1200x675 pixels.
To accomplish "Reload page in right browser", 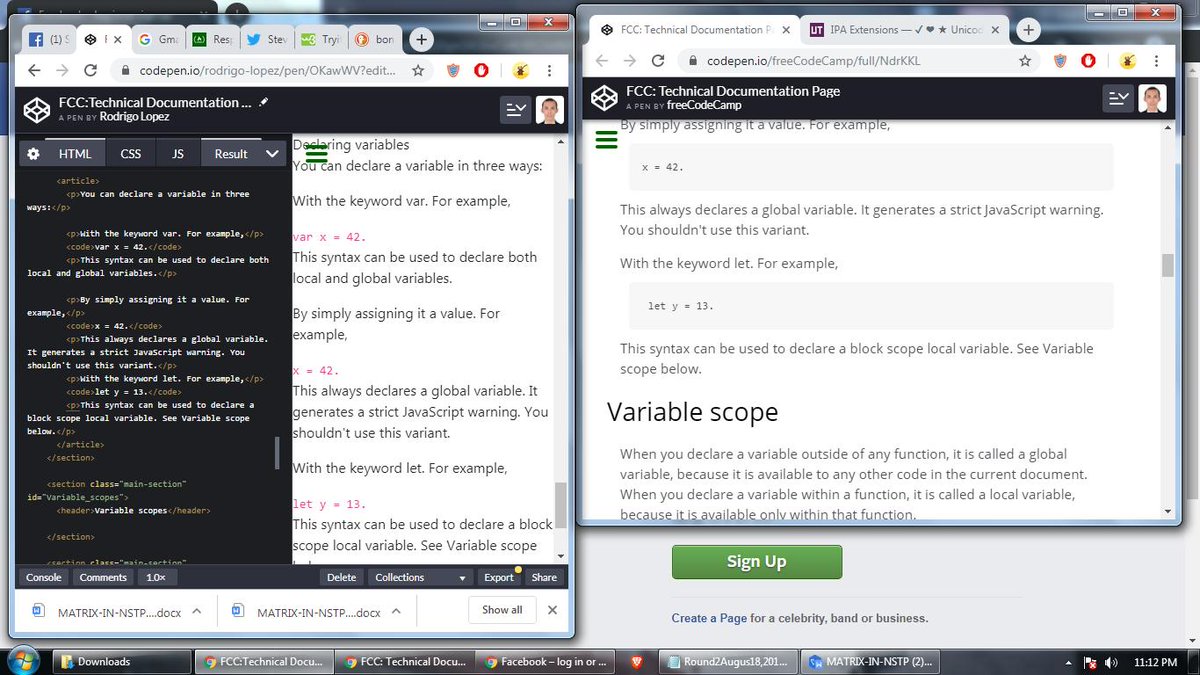I will coord(658,60).
